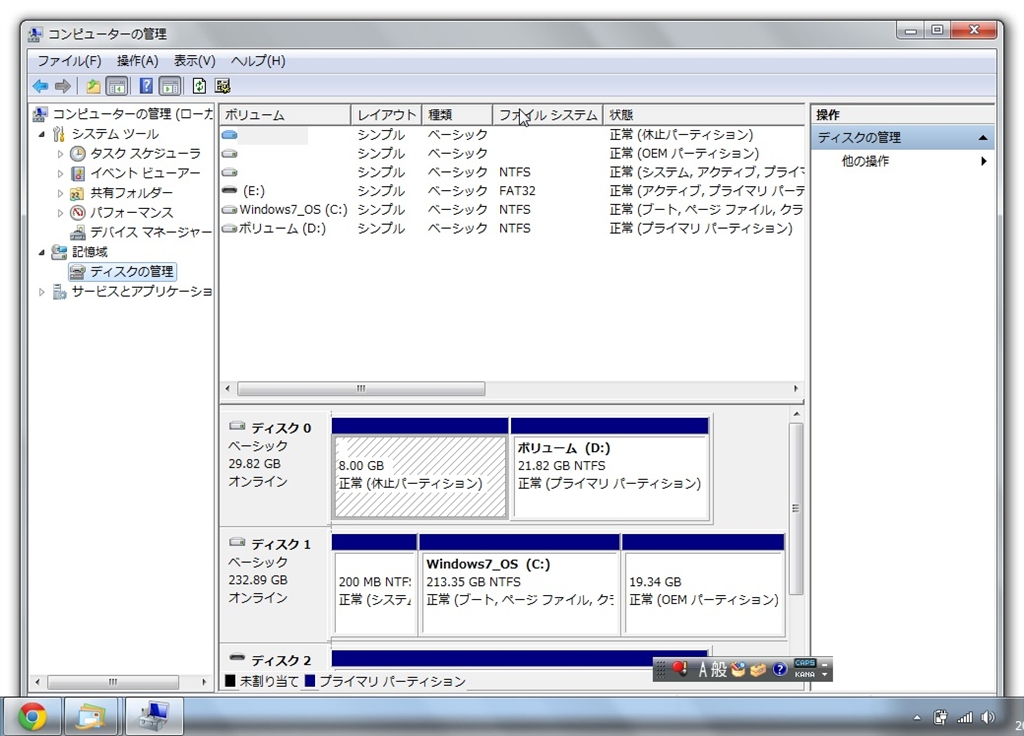The width and height of the screenshot is (1024, 736).
Task: Select the Windows7_OS (C:) 213.35 GB partition block
Action: 519,584
